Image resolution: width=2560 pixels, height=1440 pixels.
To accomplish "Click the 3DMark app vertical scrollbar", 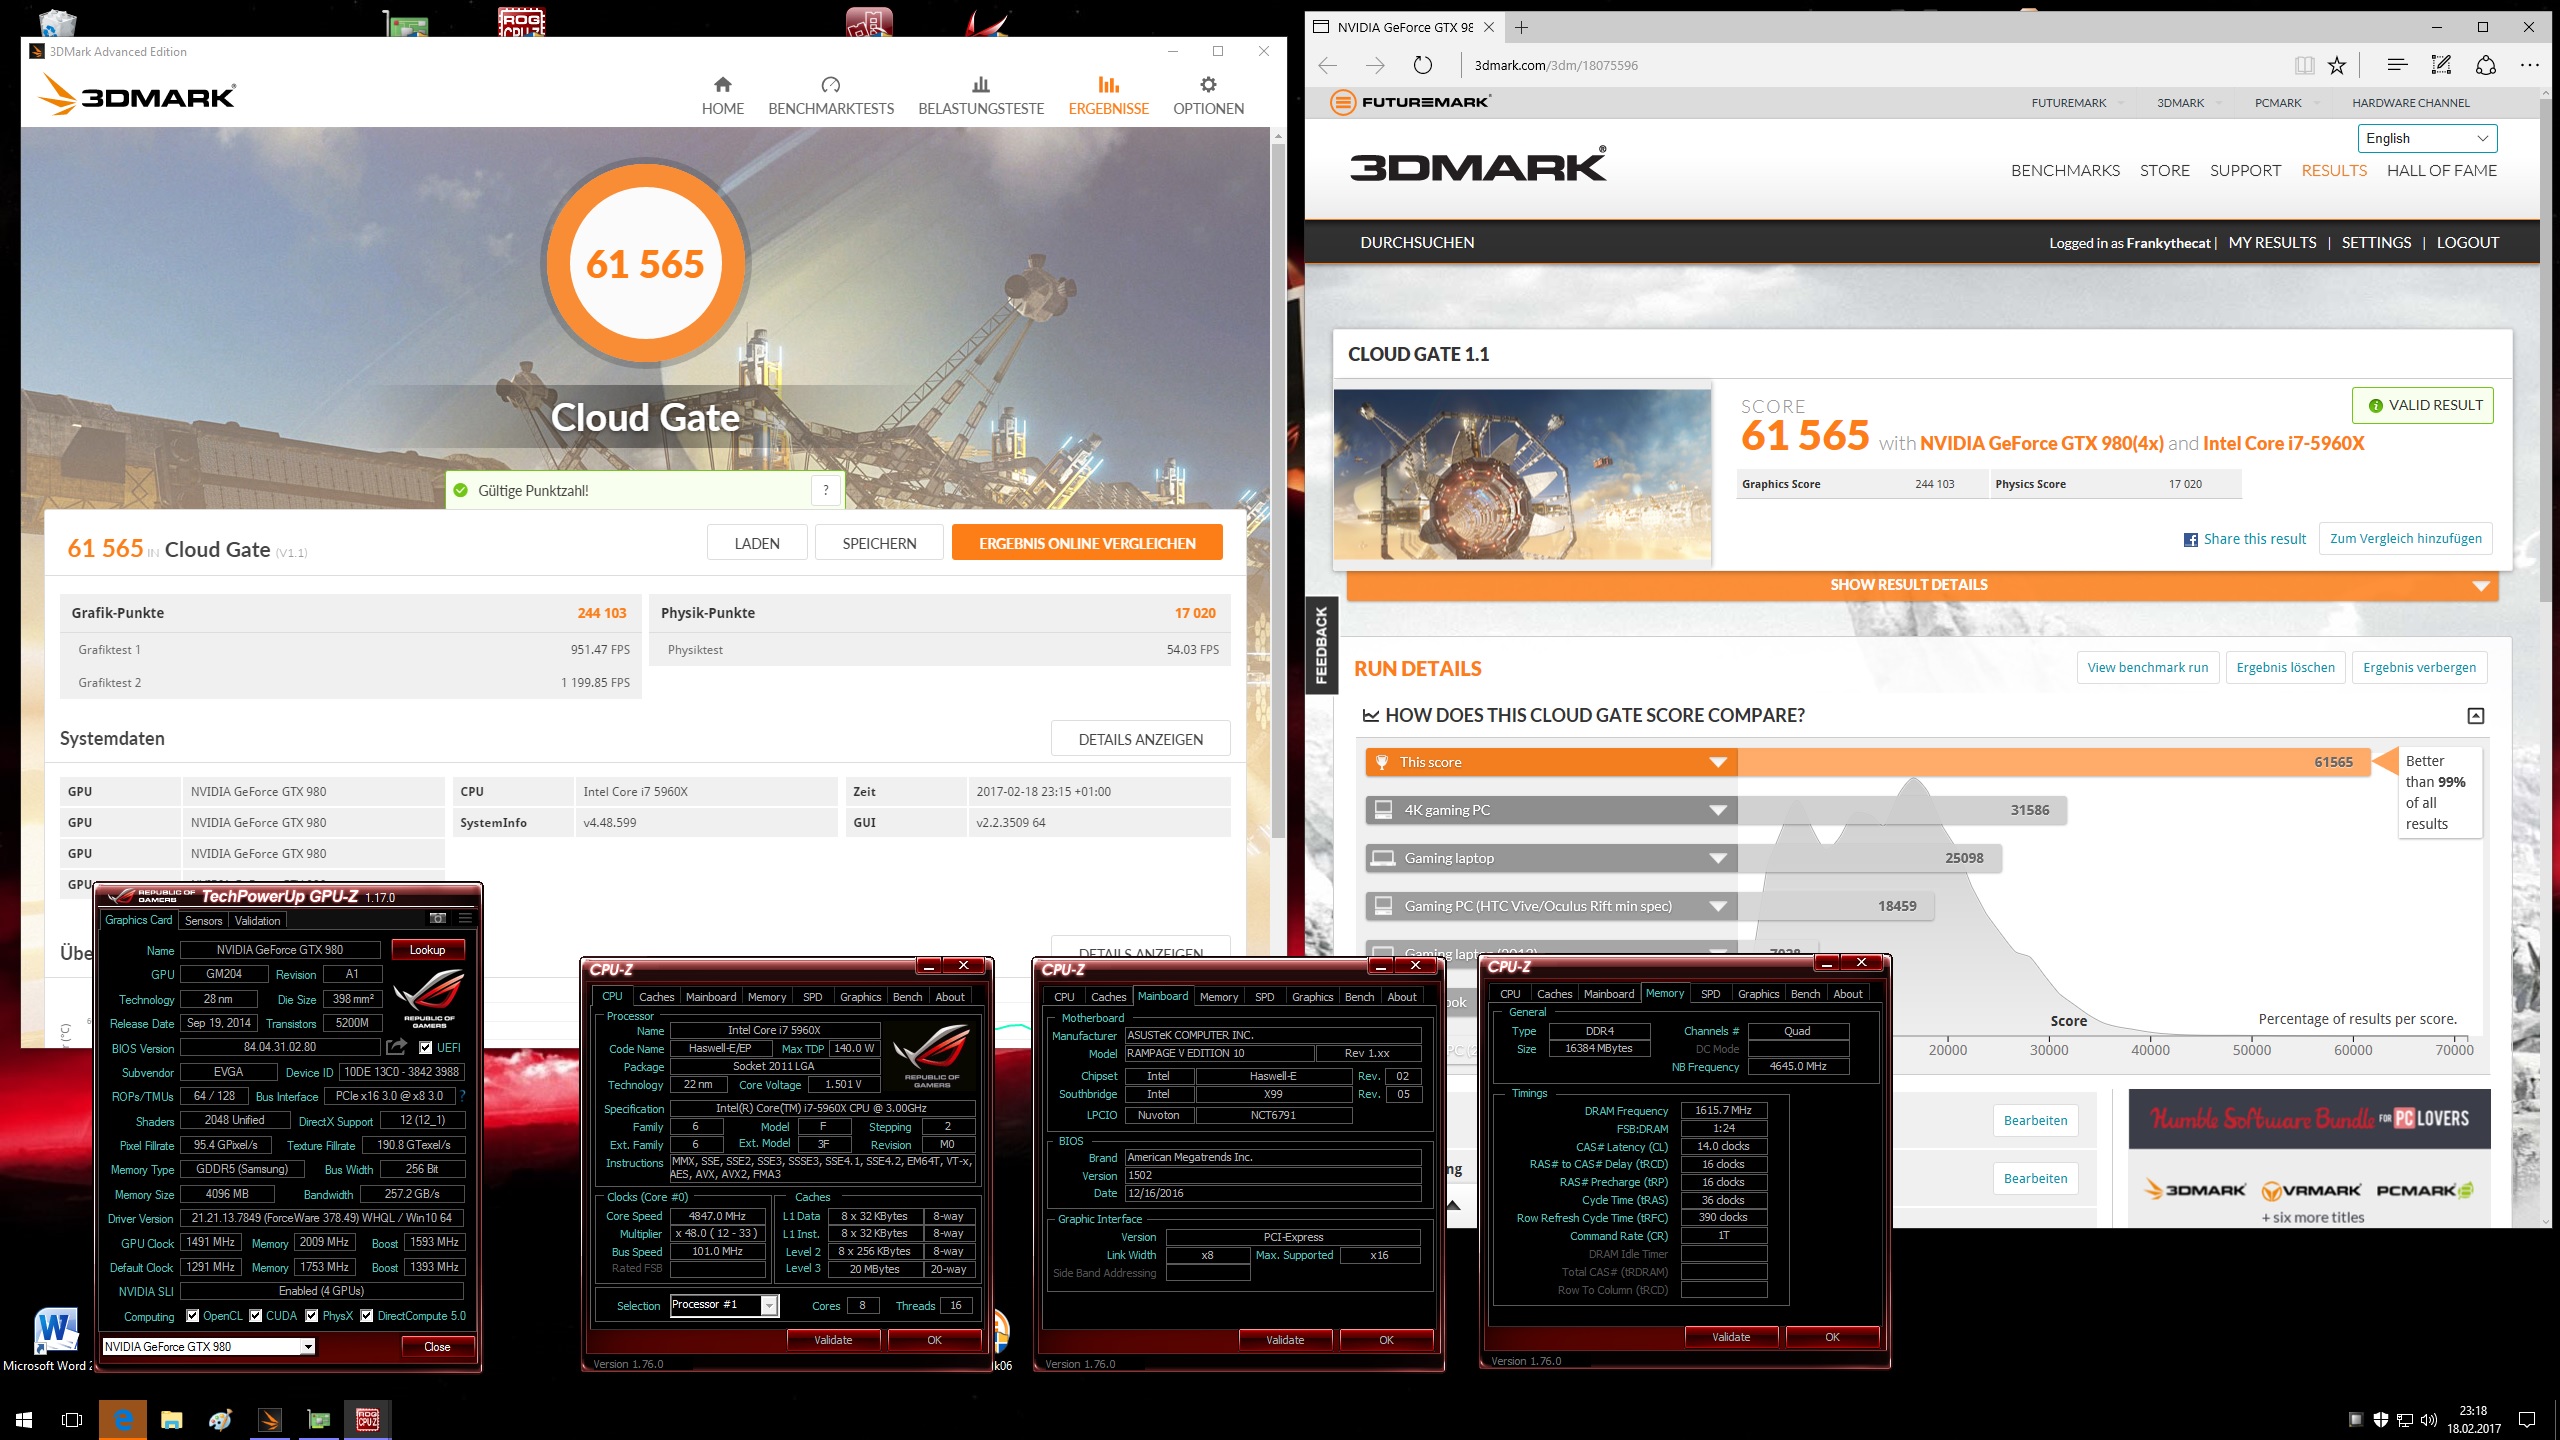I will coord(1278,490).
